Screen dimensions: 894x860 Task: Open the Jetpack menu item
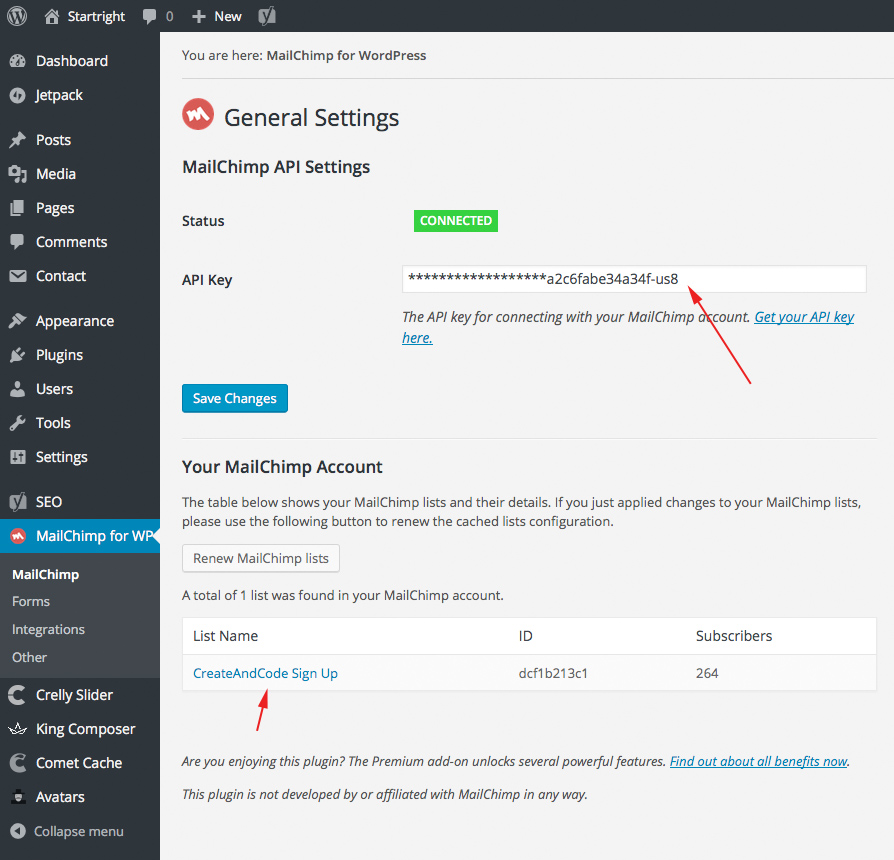[59, 95]
